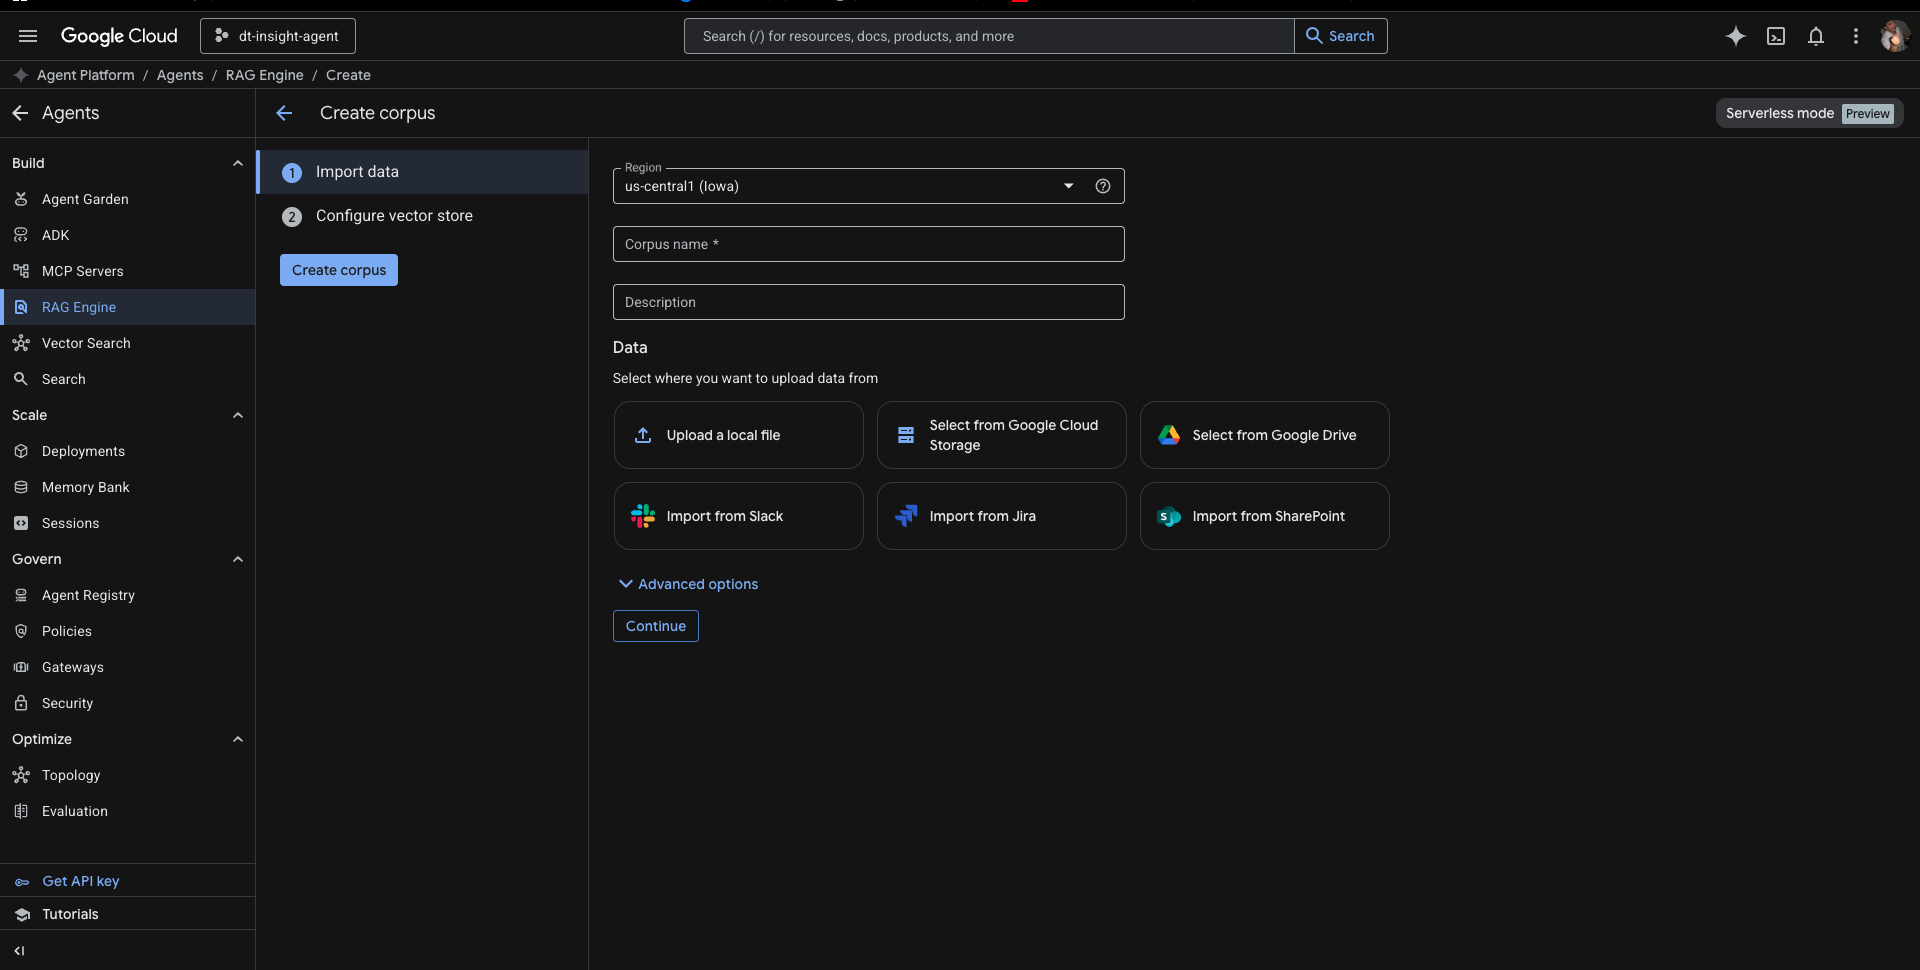Open Vector Search in sidebar
The image size is (1920, 970).
[128, 343]
